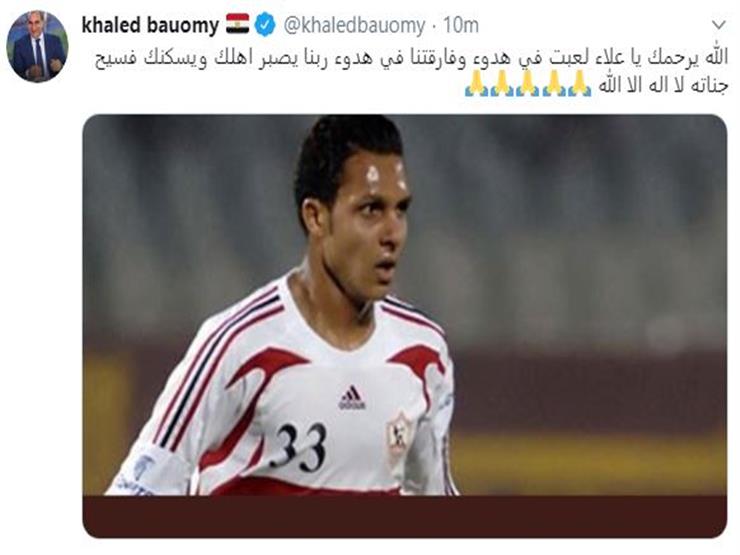This screenshot has height=555, width=740.
Task: Click the leftmost praying hands emoji
Action: [x=477, y=83]
